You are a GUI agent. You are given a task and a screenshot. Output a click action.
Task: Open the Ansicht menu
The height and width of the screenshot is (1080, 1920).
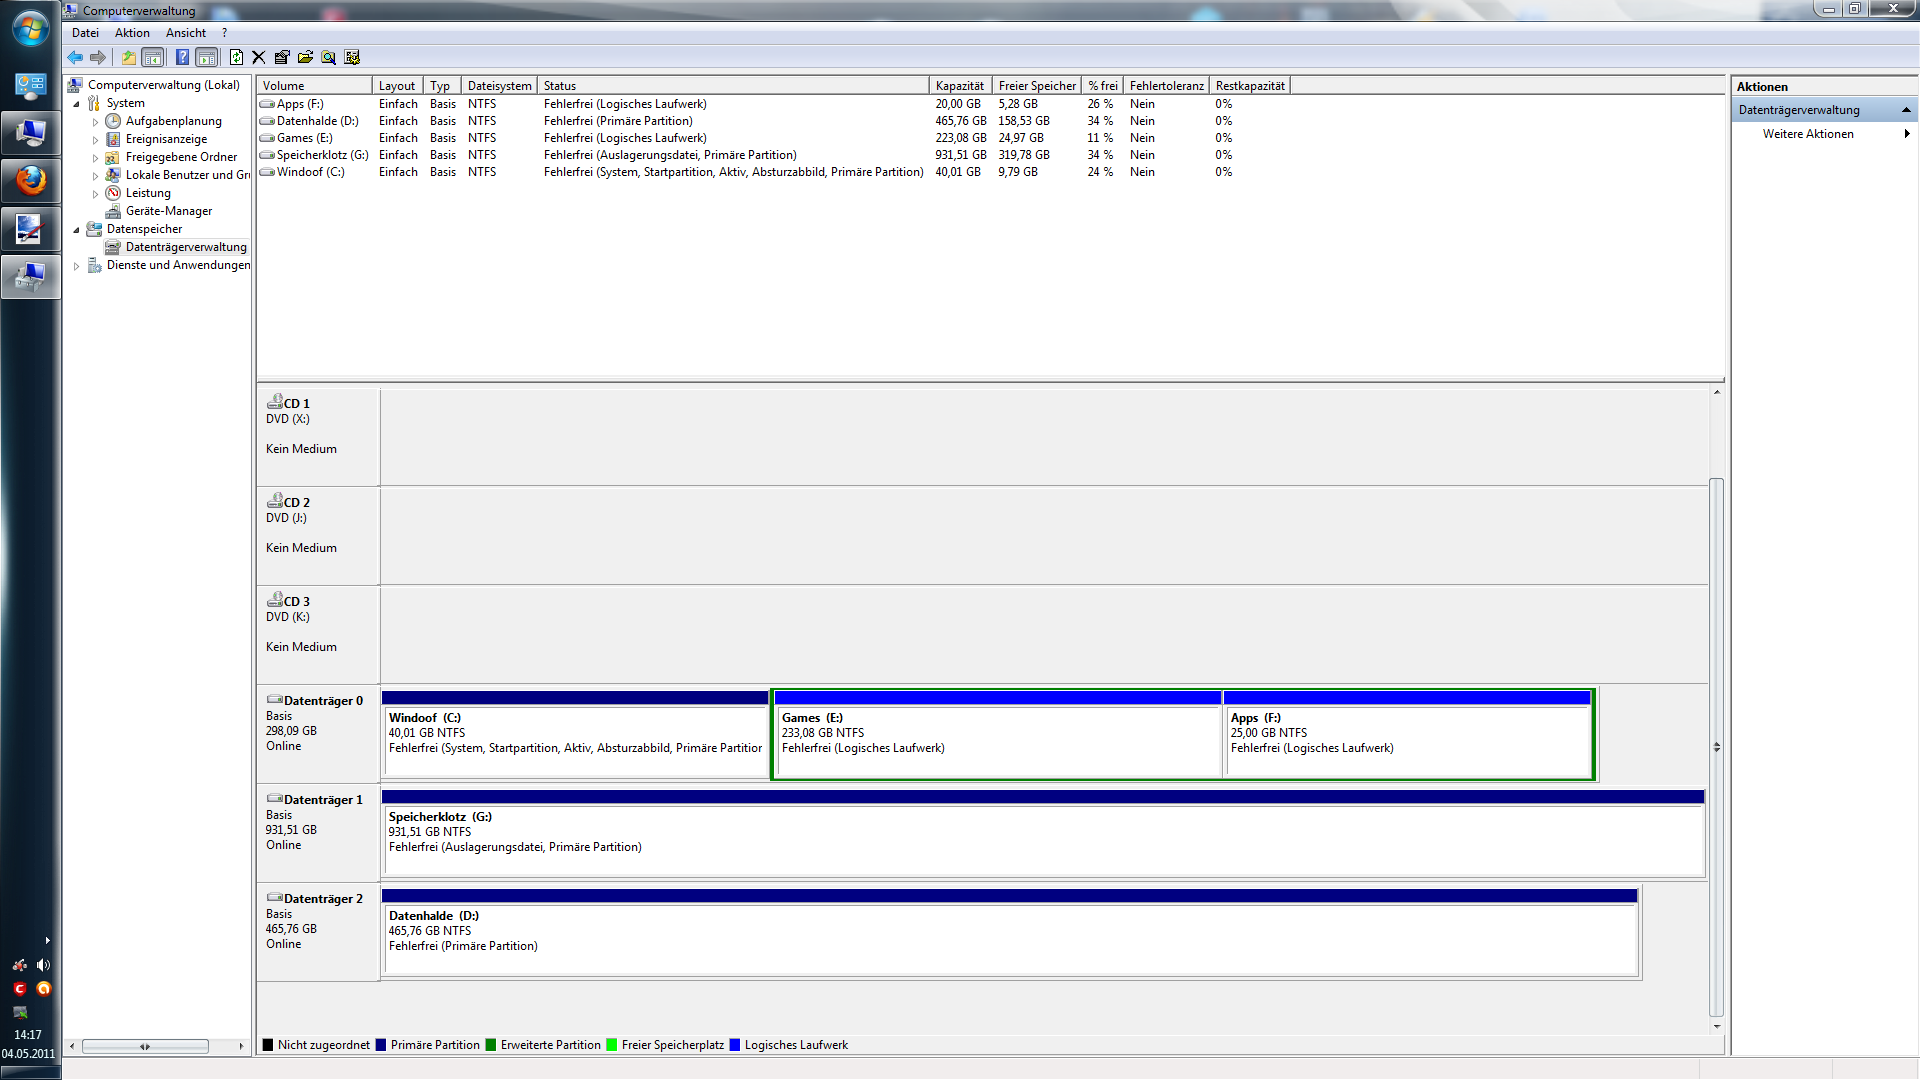tap(186, 33)
